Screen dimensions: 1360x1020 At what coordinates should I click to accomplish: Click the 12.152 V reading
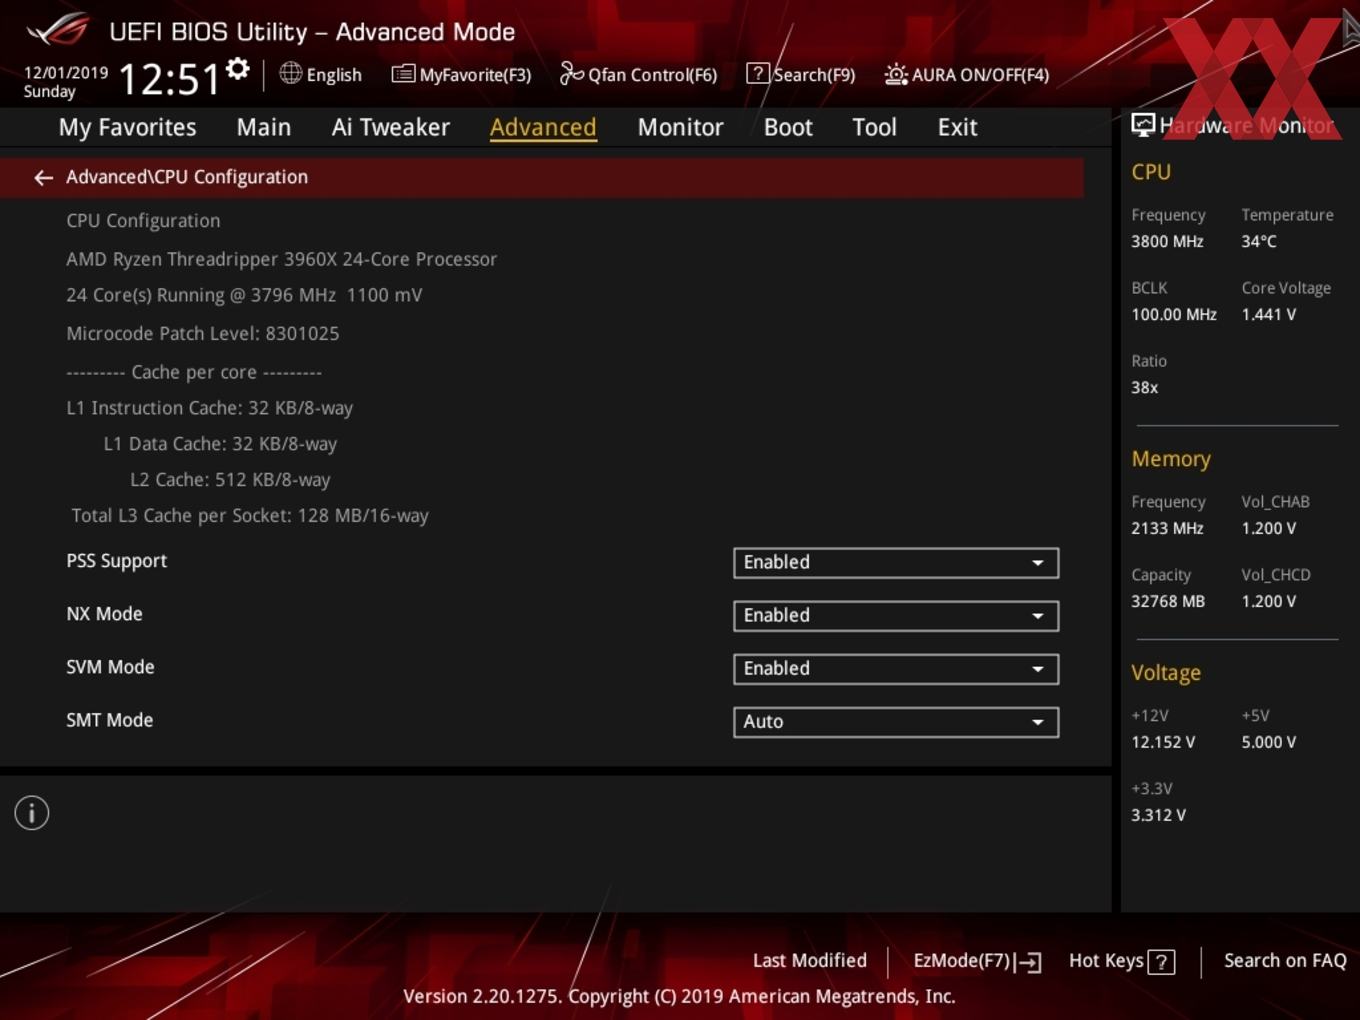tap(1163, 742)
